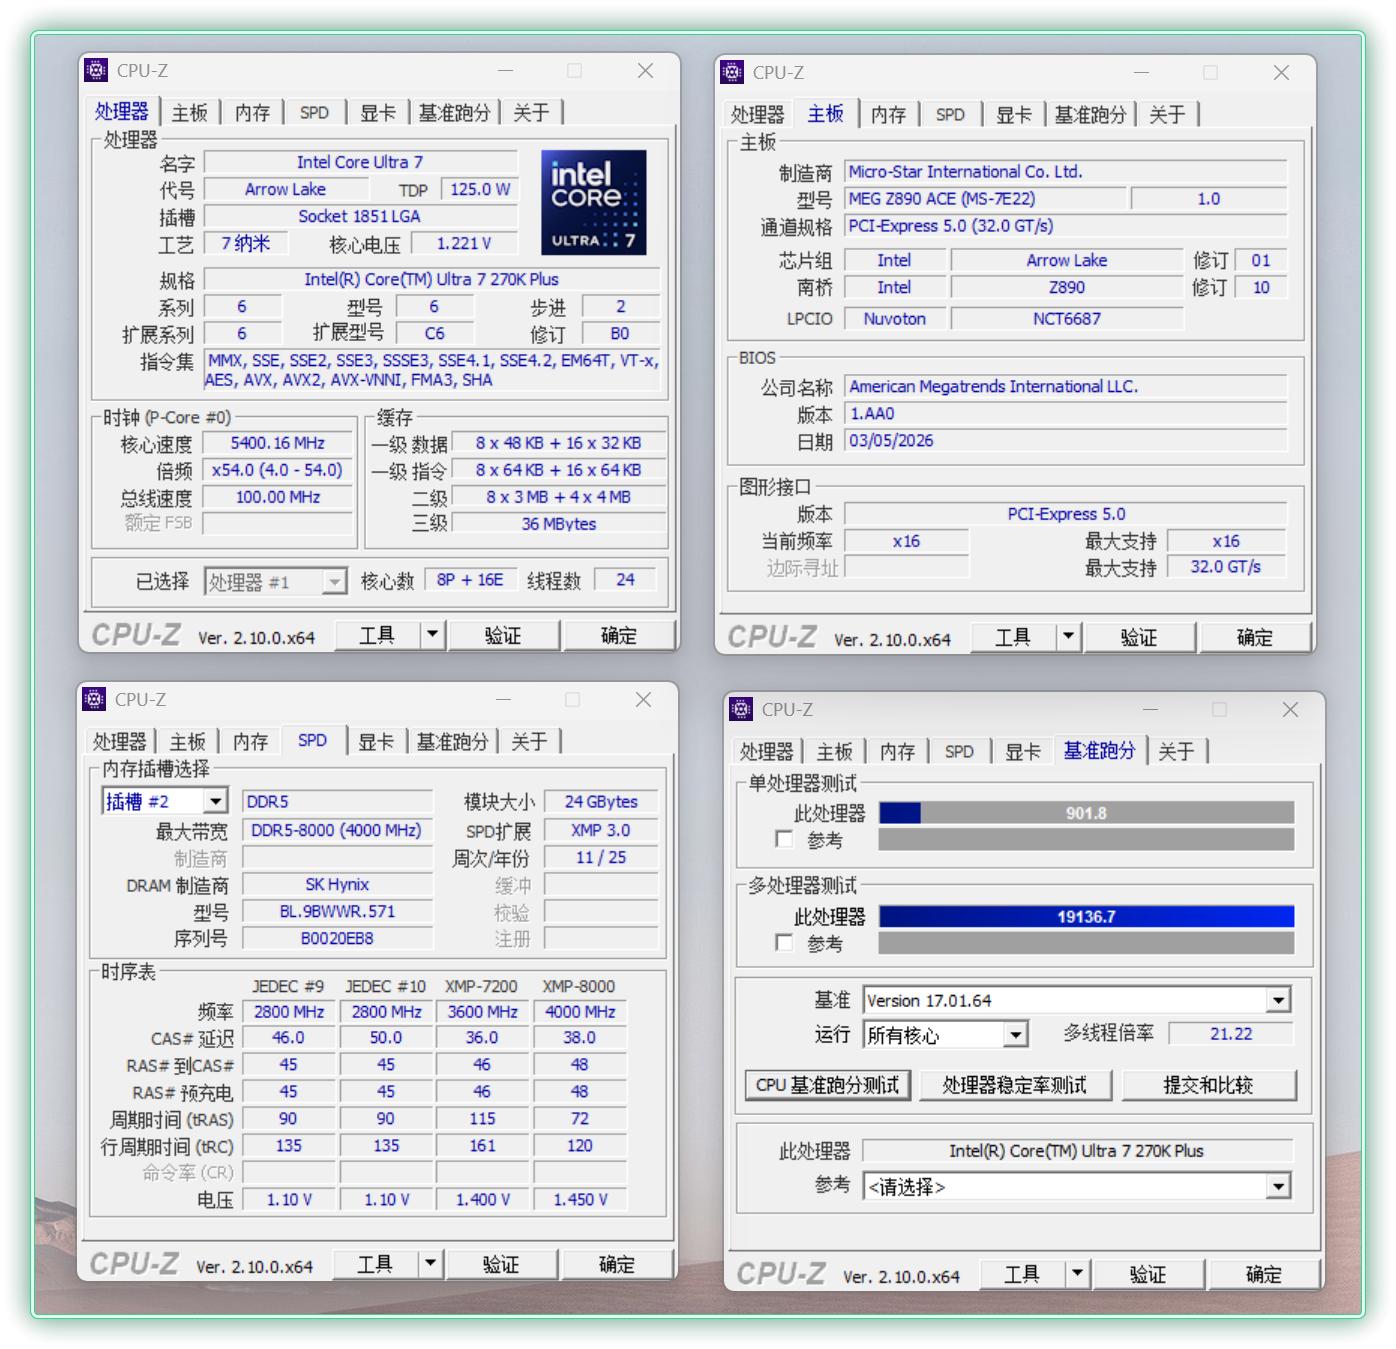
Task: Click the CPU-Z app icon in processor window title bar
Action: [x=96, y=70]
